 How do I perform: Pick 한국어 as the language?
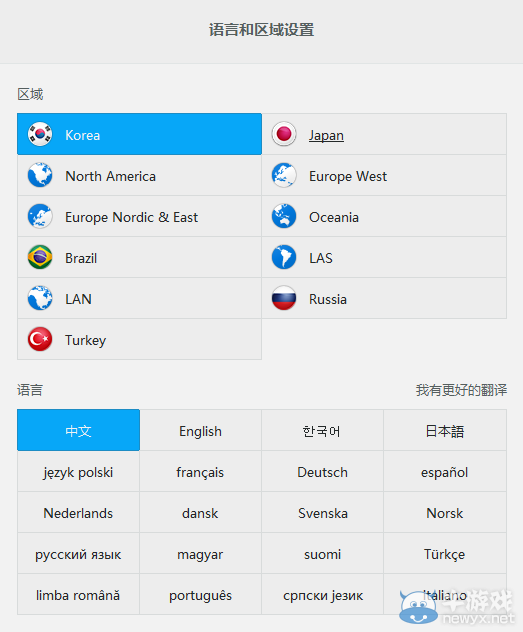322,430
